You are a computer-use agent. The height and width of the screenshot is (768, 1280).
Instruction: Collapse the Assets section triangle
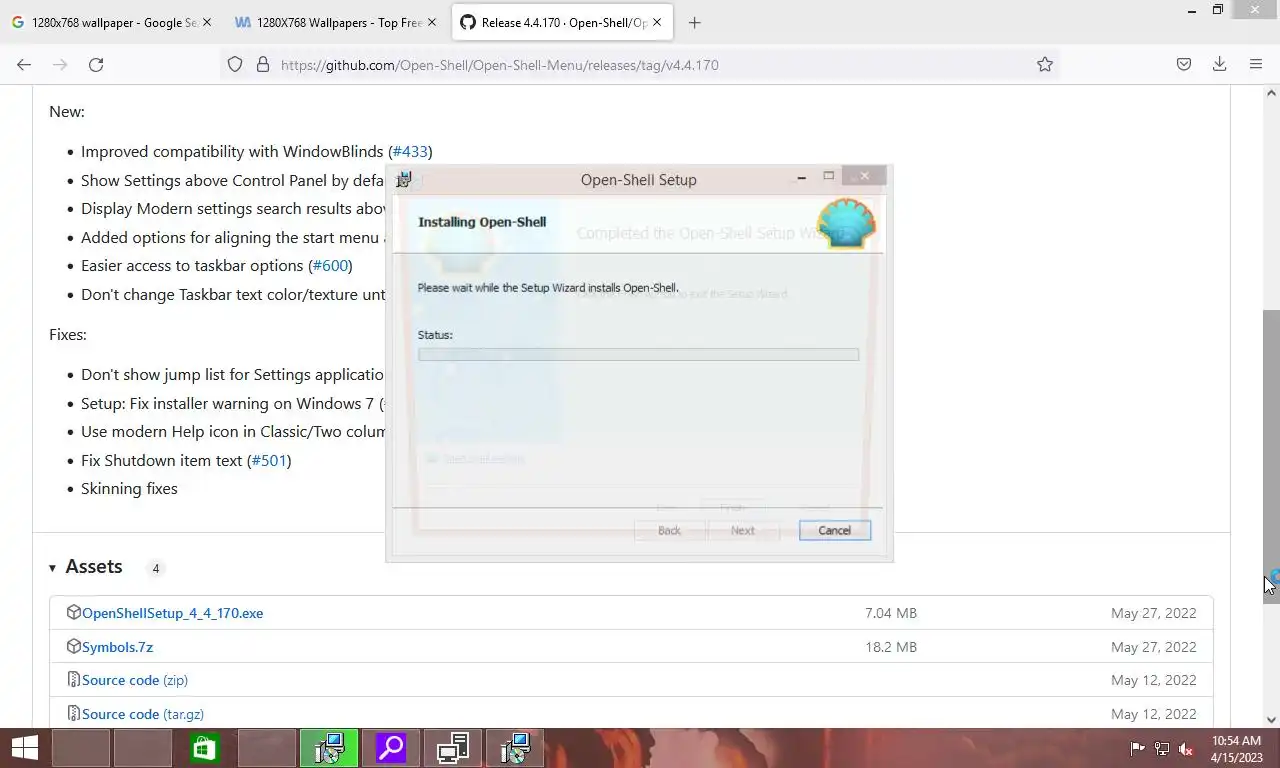[x=52, y=568]
